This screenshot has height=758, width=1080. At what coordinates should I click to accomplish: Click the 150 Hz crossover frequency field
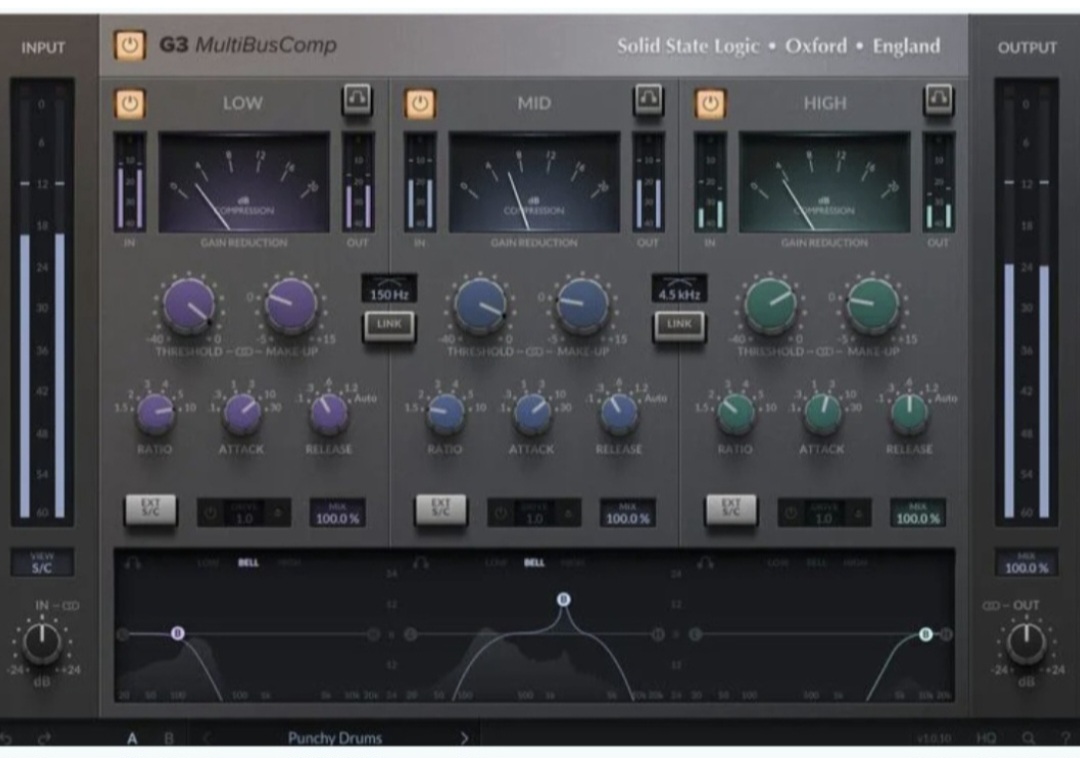pyautogui.click(x=389, y=289)
